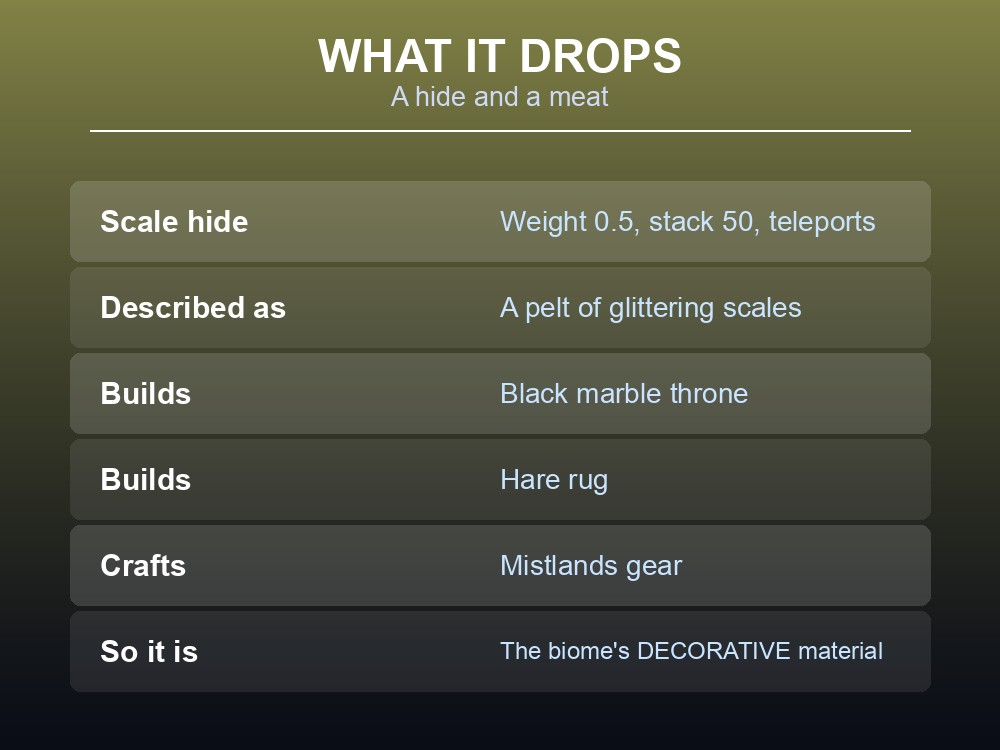The height and width of the screenshot is (750, 1000).
Task: Click the Crafts label
Action: pos(143,566)
